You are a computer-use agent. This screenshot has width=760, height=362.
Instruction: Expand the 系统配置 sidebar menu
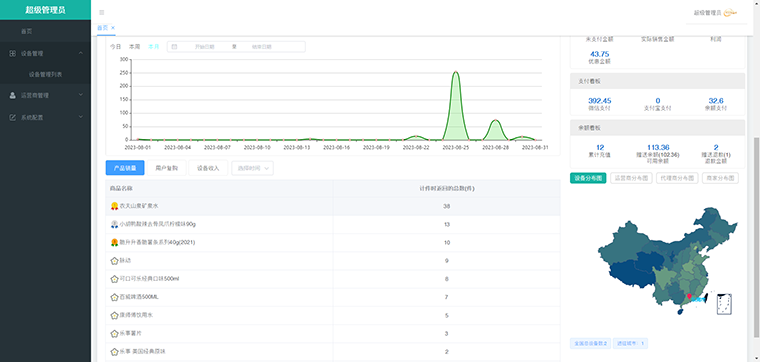pyautogui.click(x=80, y=117)
